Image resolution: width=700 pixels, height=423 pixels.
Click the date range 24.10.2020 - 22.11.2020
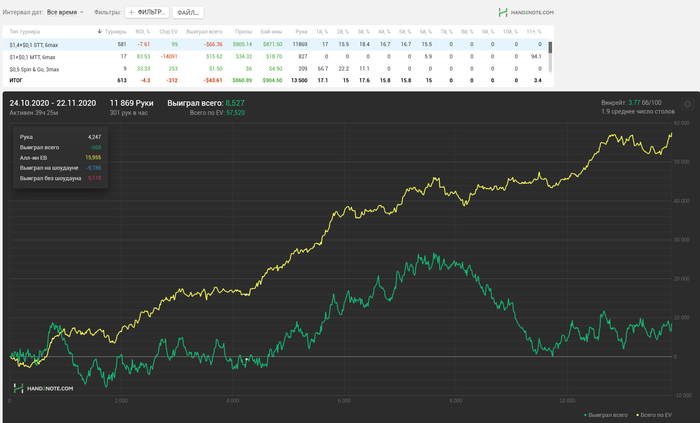tap(53, 103)
